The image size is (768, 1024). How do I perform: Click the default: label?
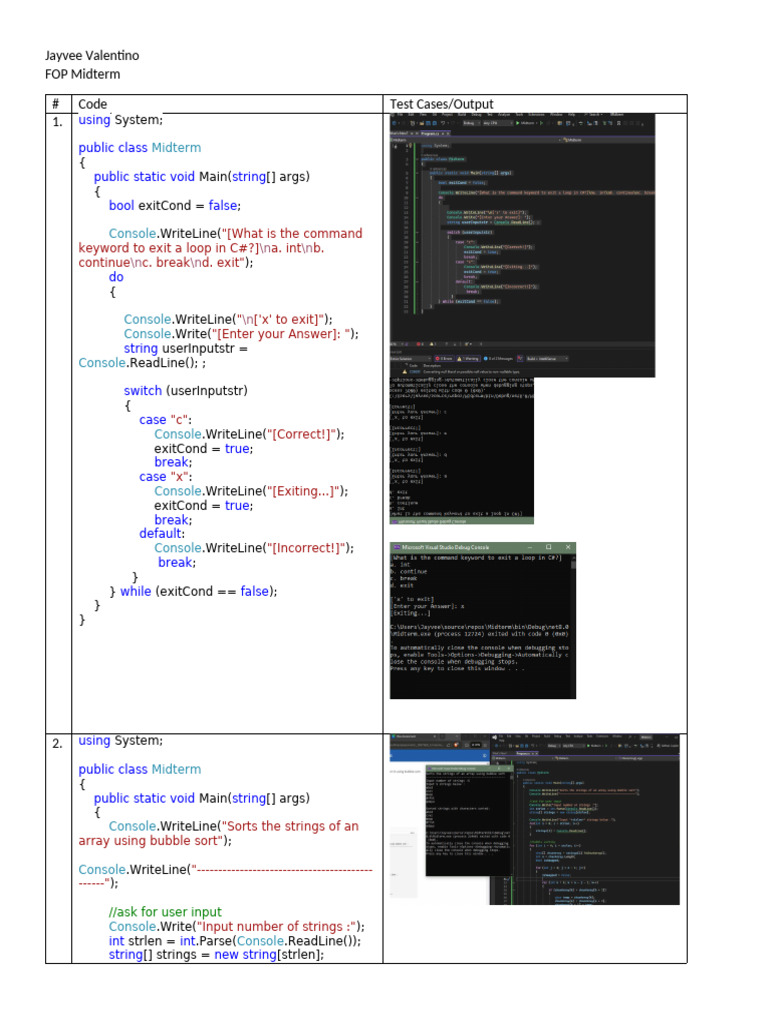(162, 534)
